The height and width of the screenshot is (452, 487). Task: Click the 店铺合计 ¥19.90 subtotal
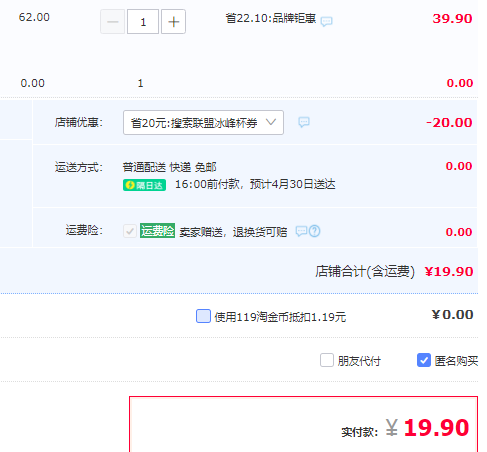(394, 271)
